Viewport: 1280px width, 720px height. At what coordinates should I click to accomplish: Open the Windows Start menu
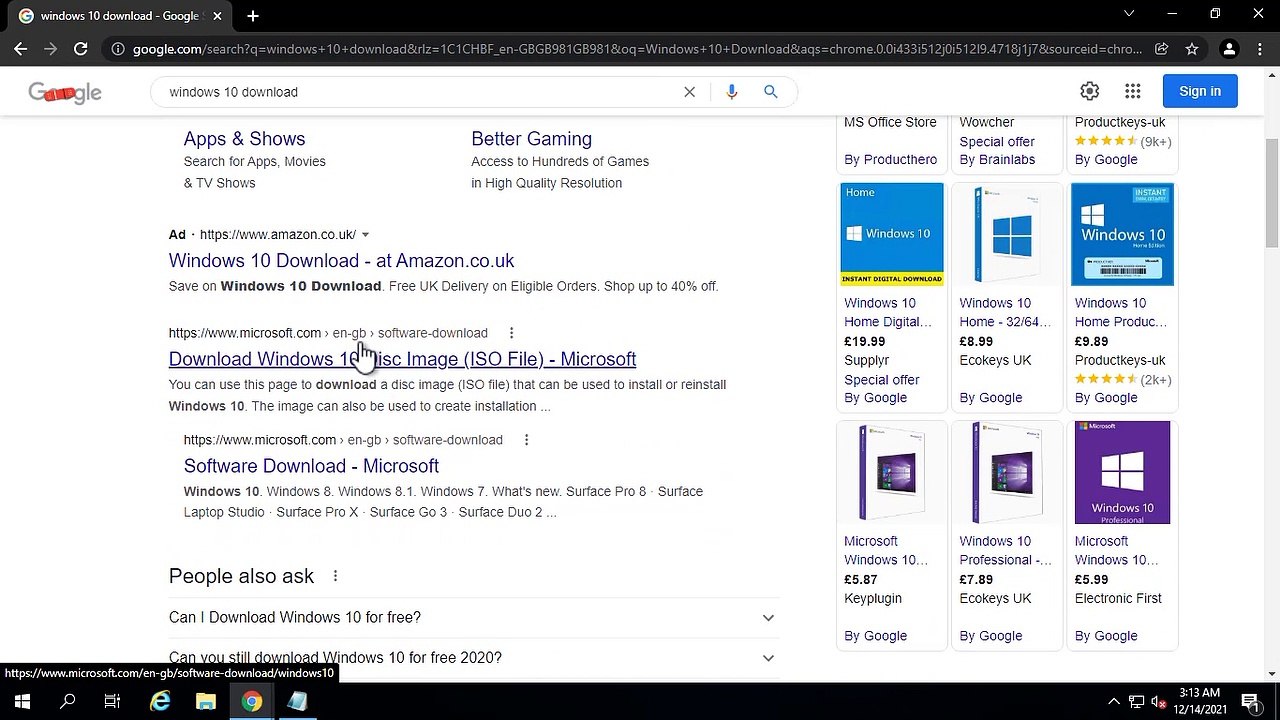click(22, 701)
